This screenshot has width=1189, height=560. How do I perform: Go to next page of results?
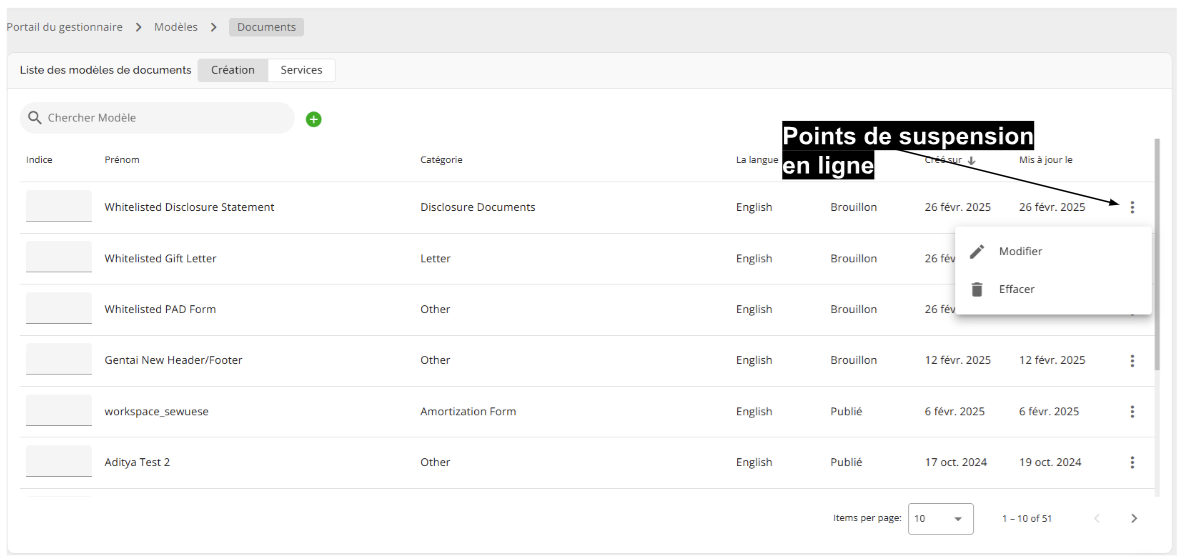click(x=1134, y=518)
